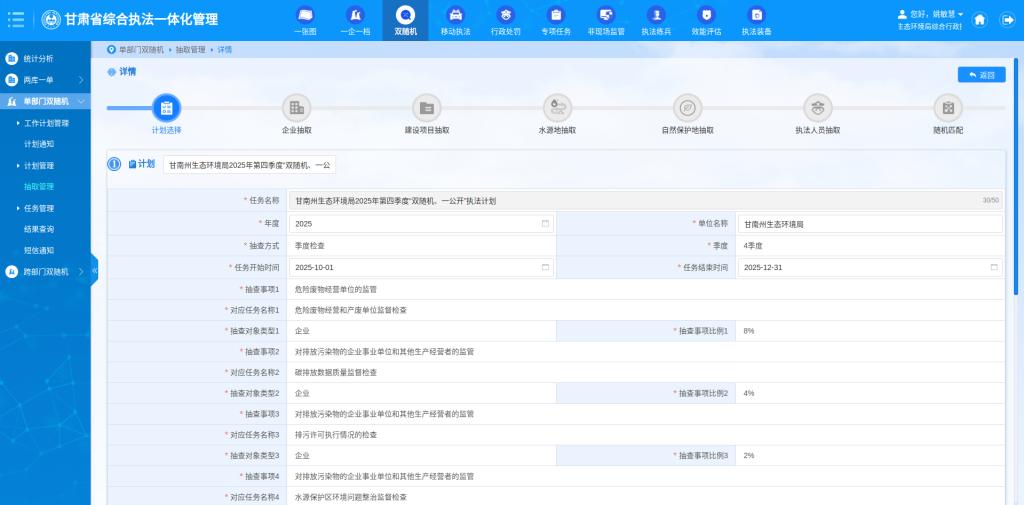
Task: Open the 移动执法 module icon
Action: (x=455, y=16)
